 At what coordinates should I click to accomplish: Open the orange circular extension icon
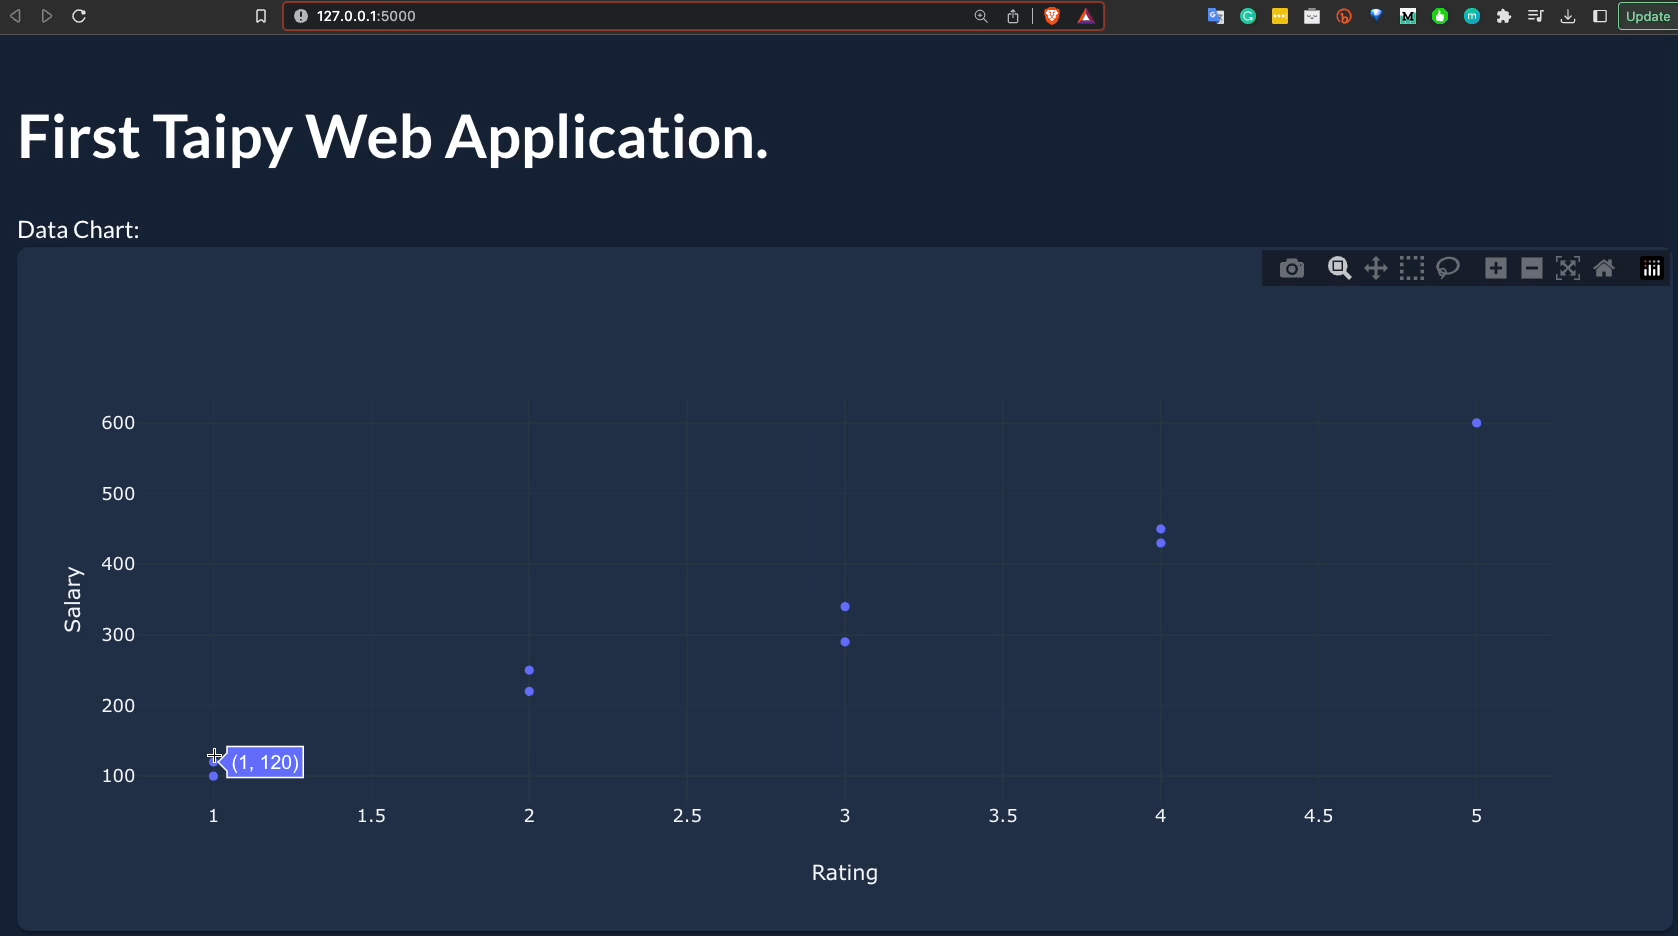(1344, 16)
